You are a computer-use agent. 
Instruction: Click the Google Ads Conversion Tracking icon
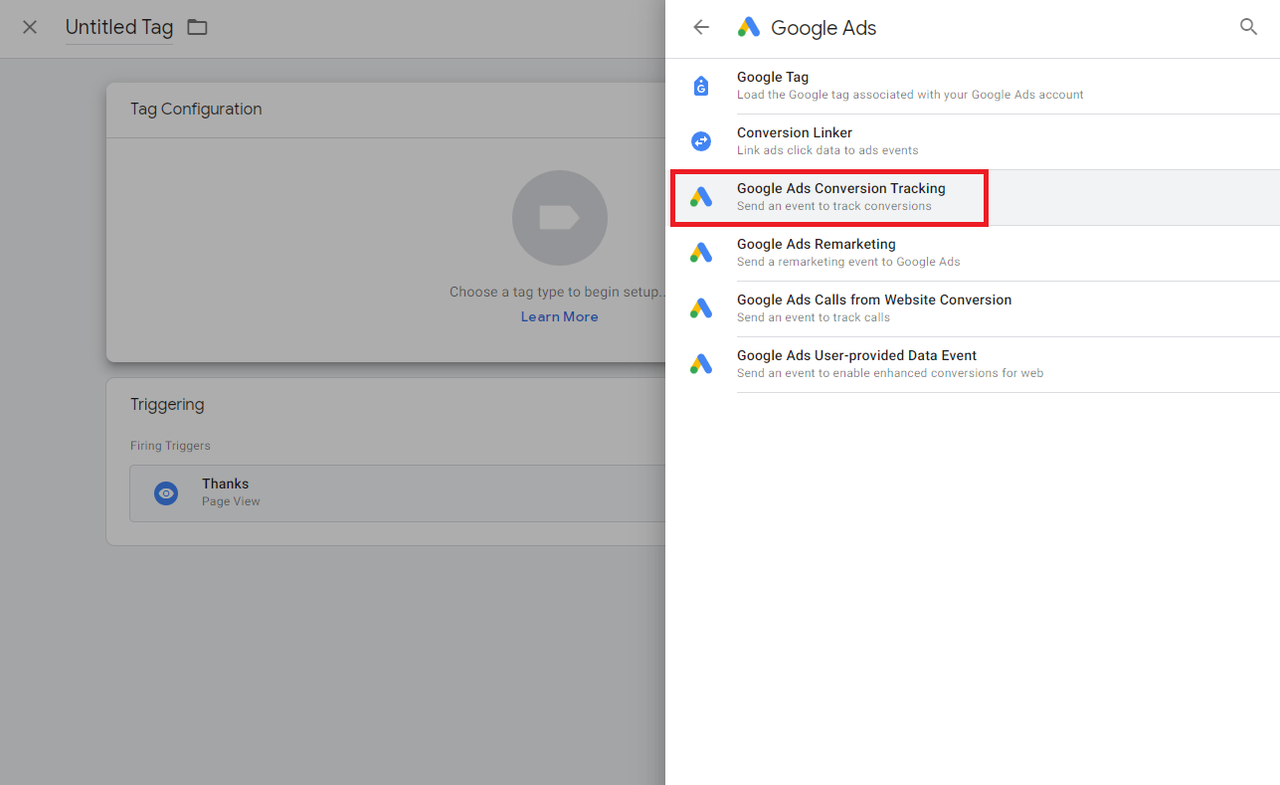pos(701,198)
